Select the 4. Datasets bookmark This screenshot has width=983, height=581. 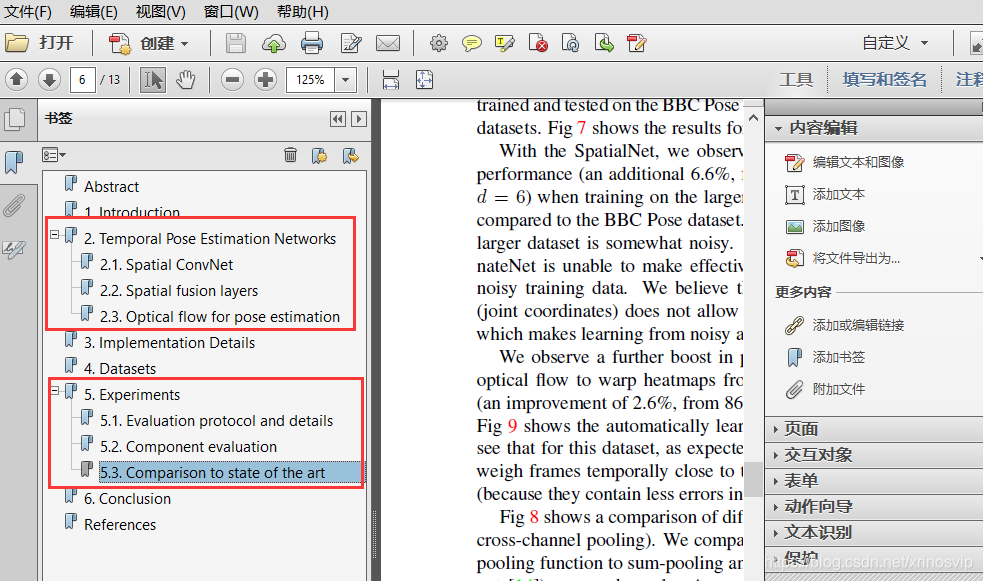click(120, 369)
